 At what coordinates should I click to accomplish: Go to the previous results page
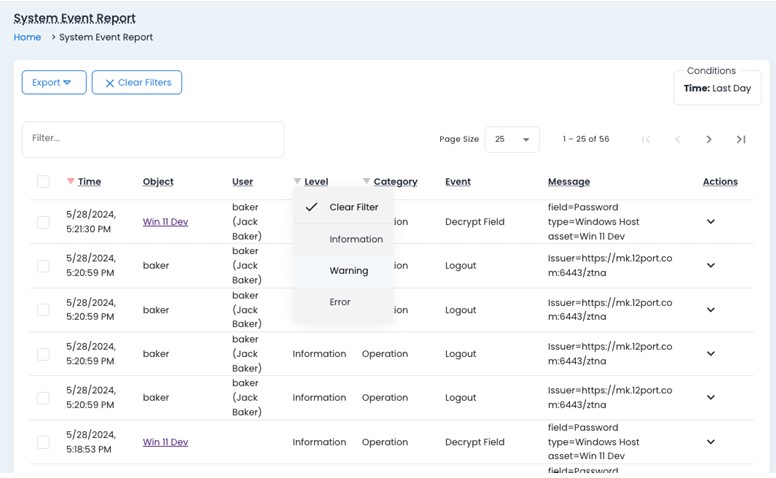(678, 139)
